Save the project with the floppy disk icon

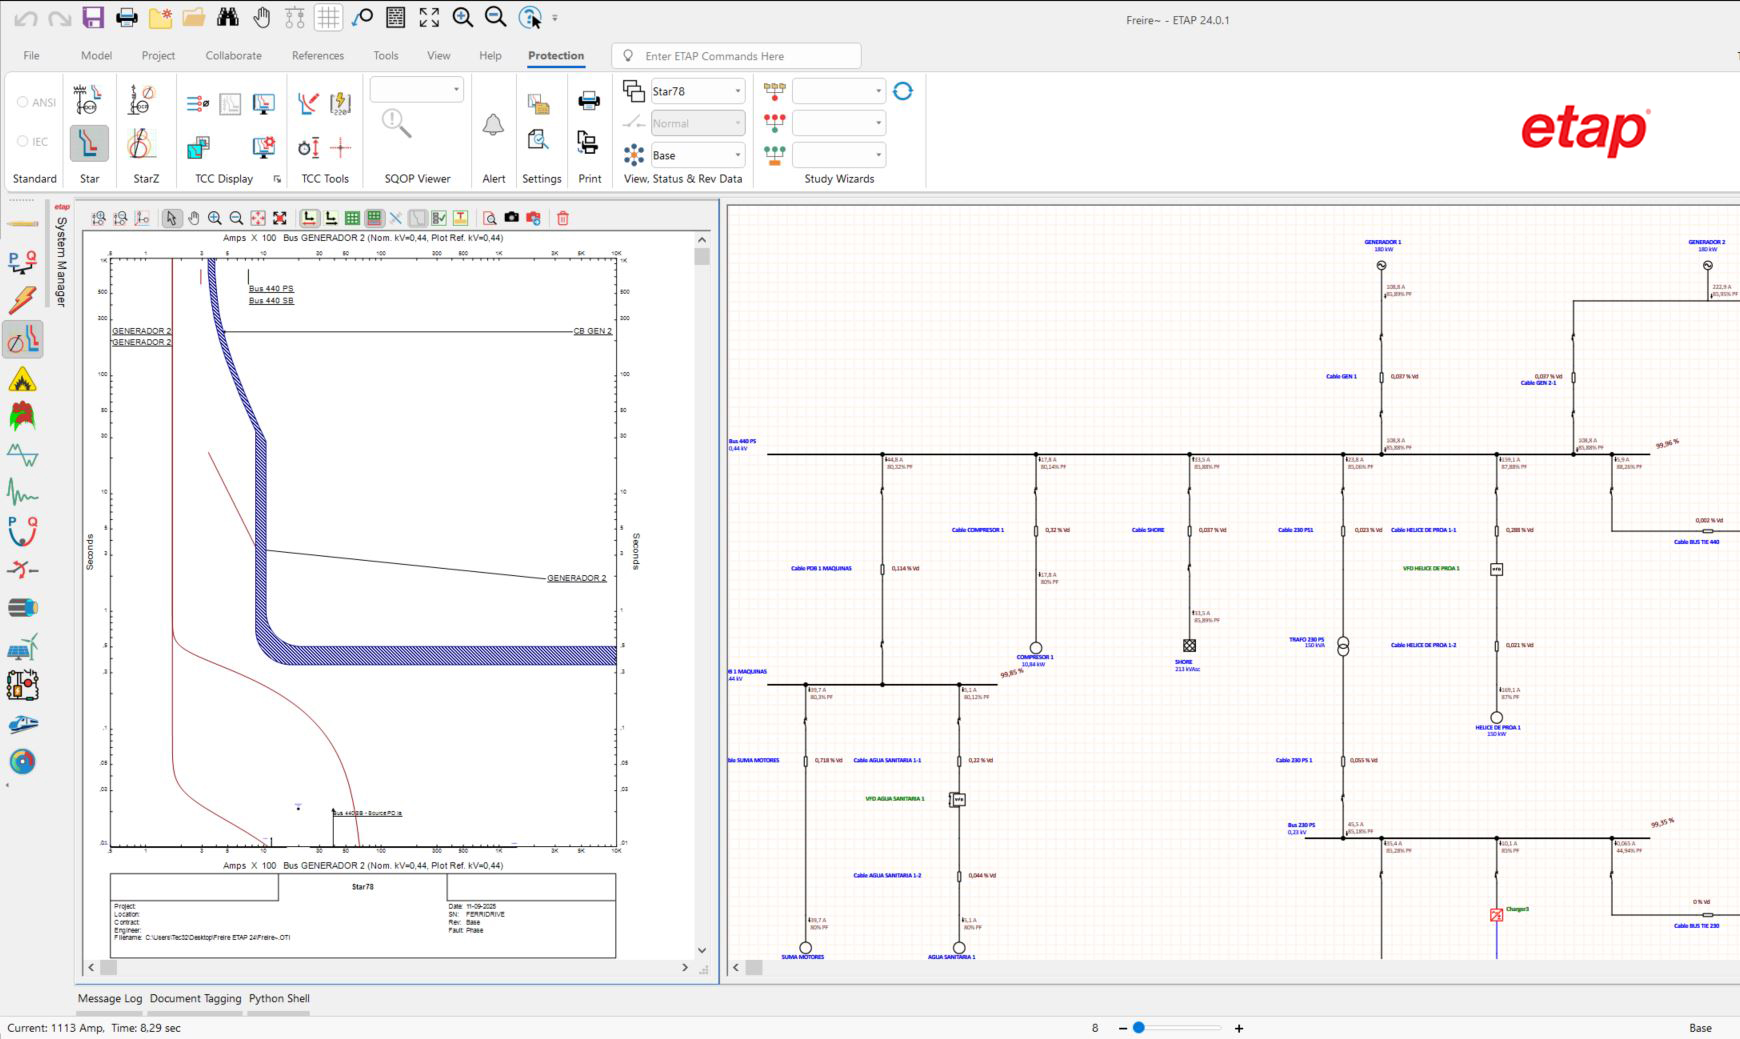point(93,17)
